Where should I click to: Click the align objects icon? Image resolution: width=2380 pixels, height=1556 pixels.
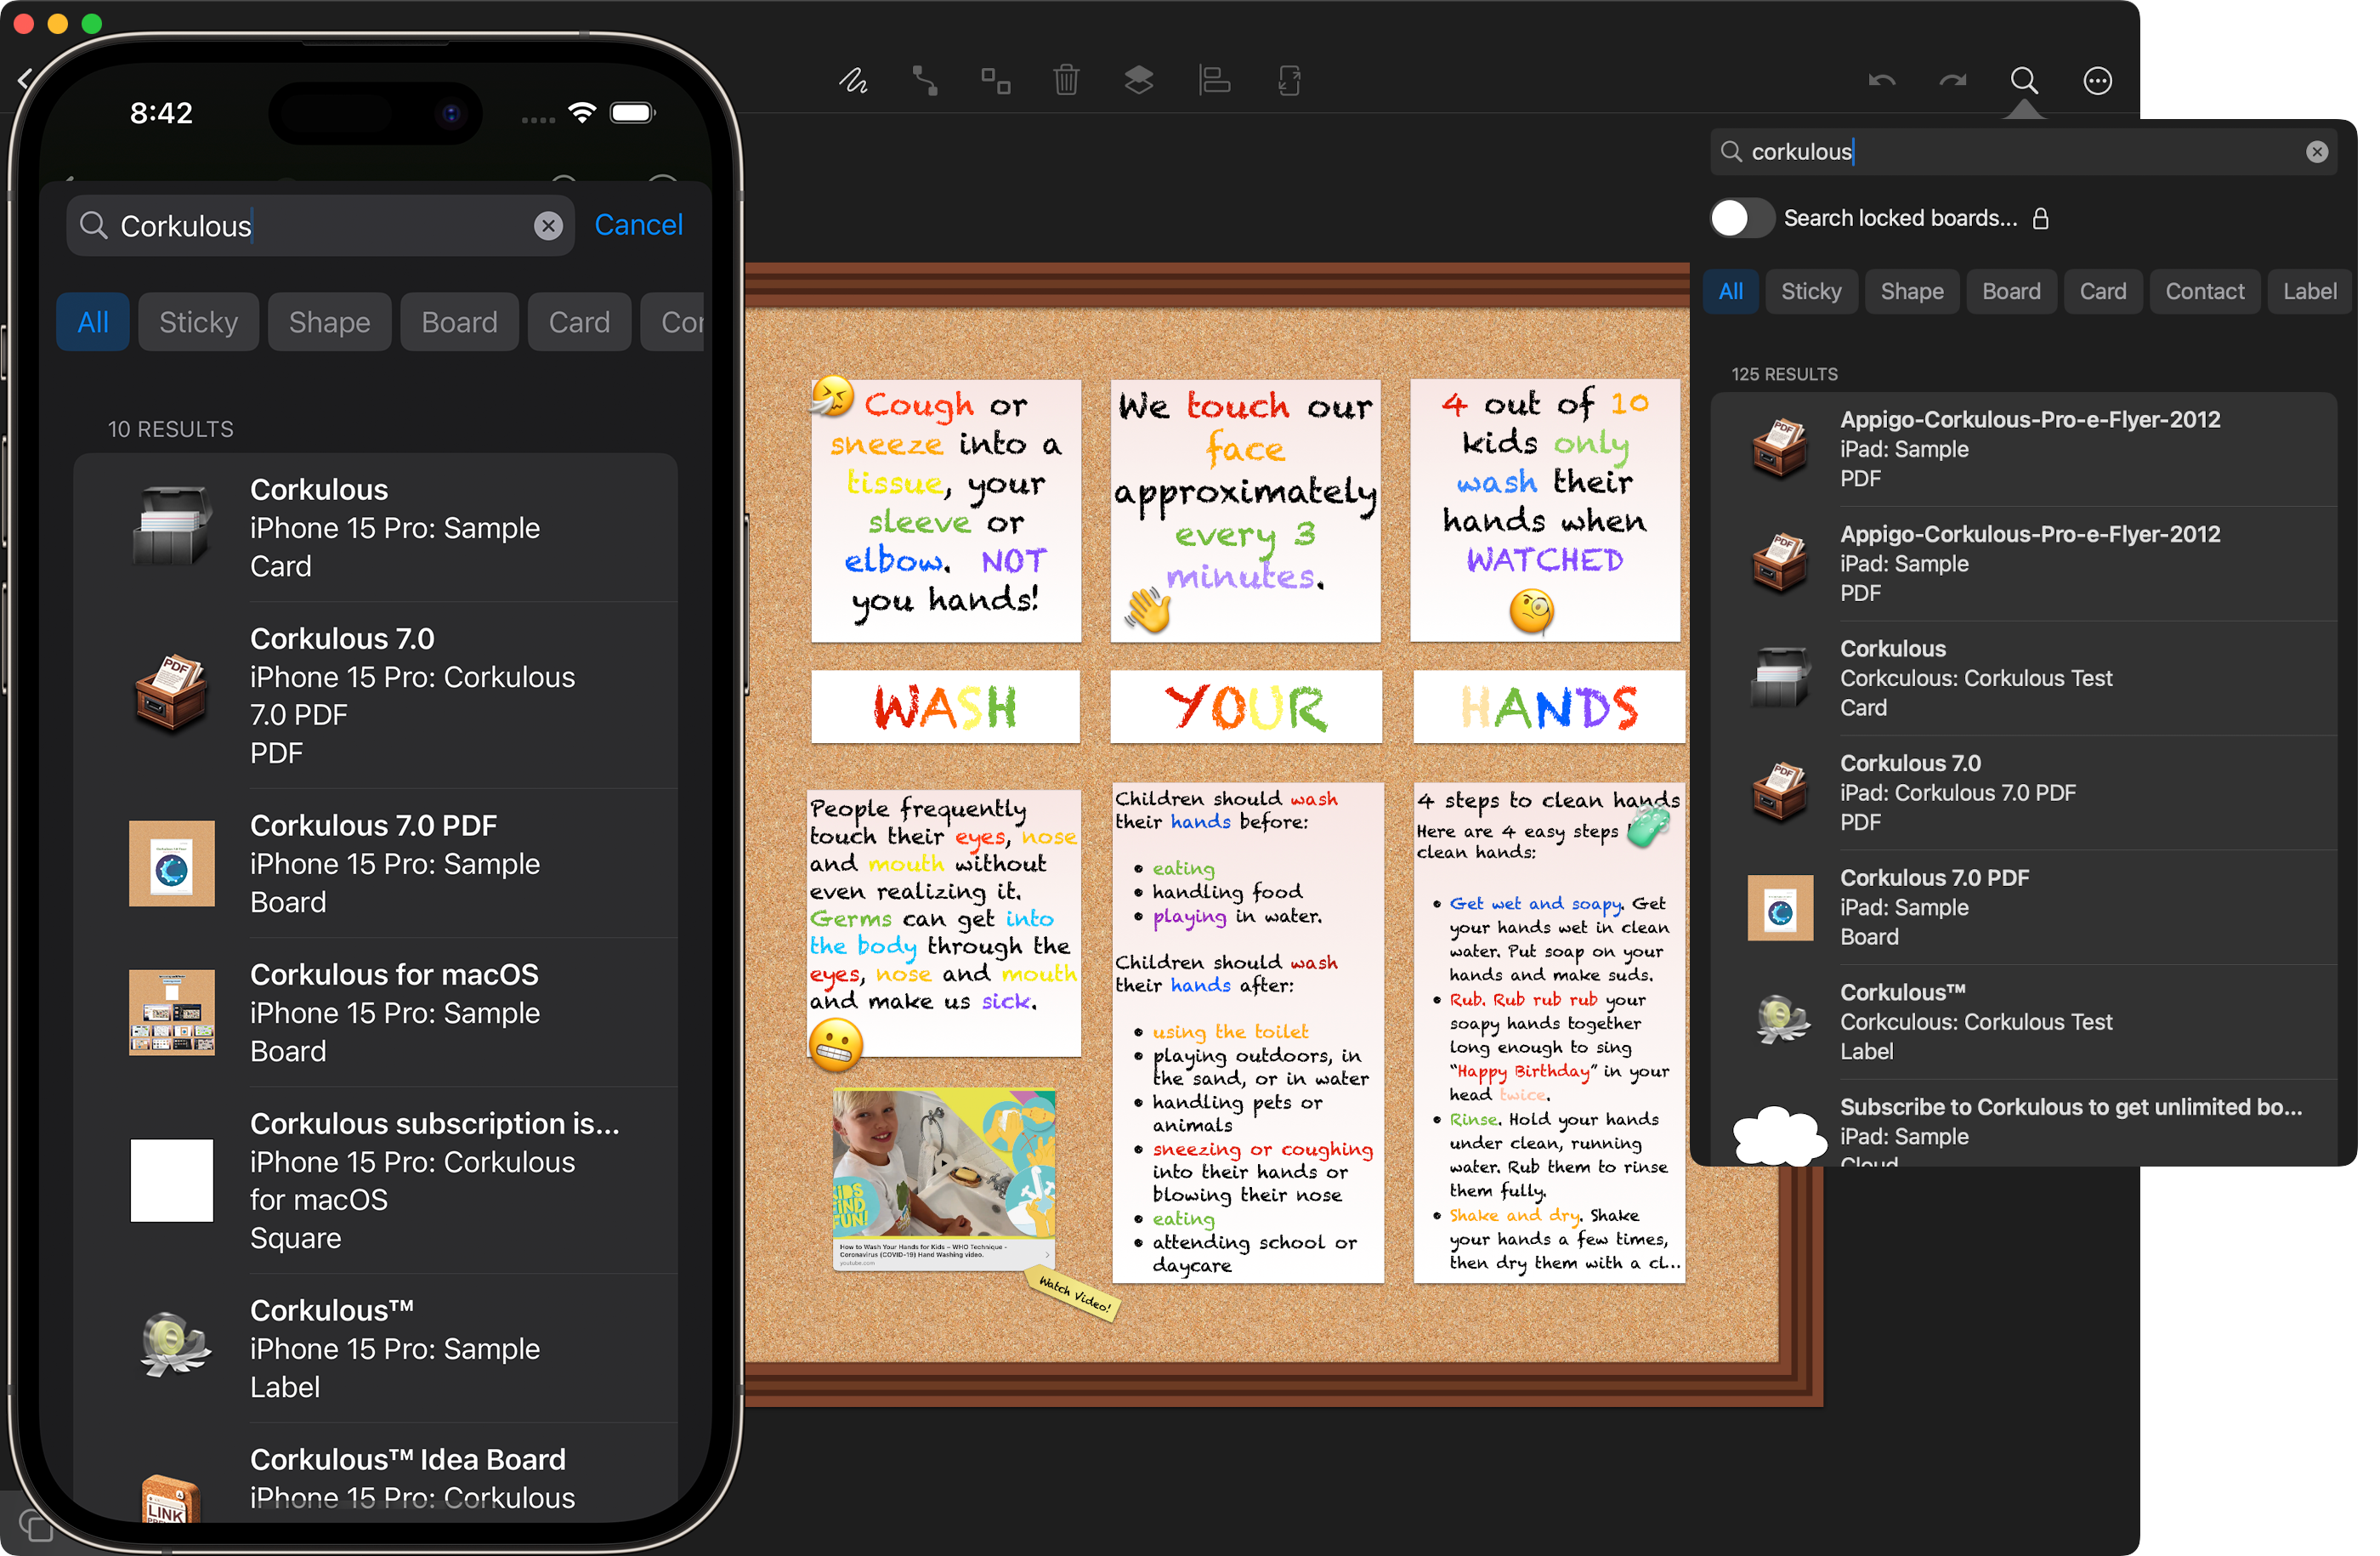(x=1214, y=80)
